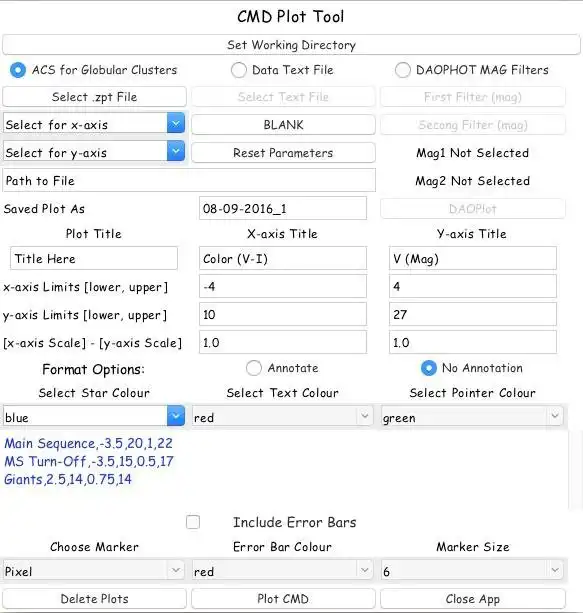The width and height of the screenshot is (583, 613).
Task: Click the disabled DAOPlot button
Action: [473, 209]
